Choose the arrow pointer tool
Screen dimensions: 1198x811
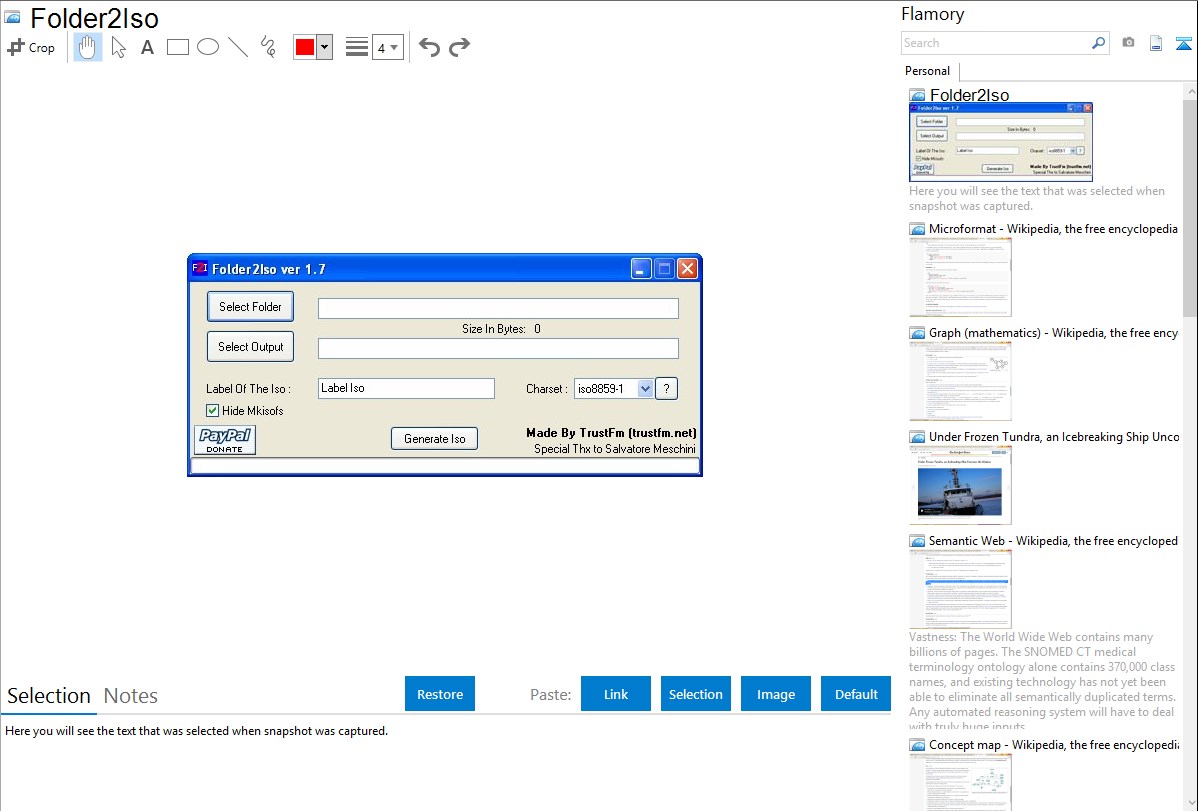(x=118, y=47)
